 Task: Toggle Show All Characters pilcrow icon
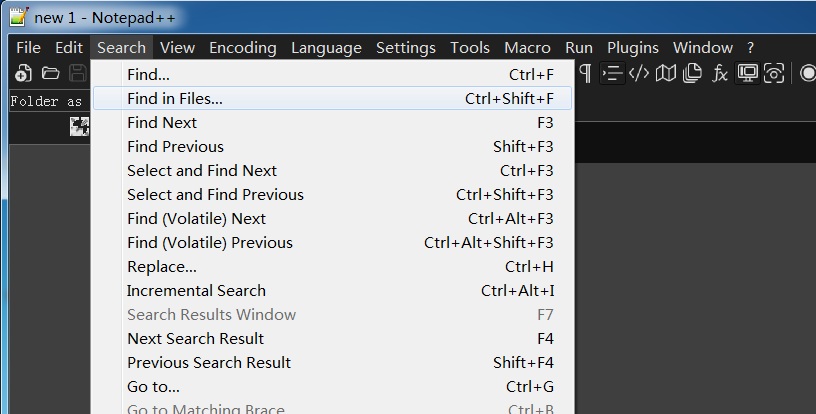[x=585, y=73]
